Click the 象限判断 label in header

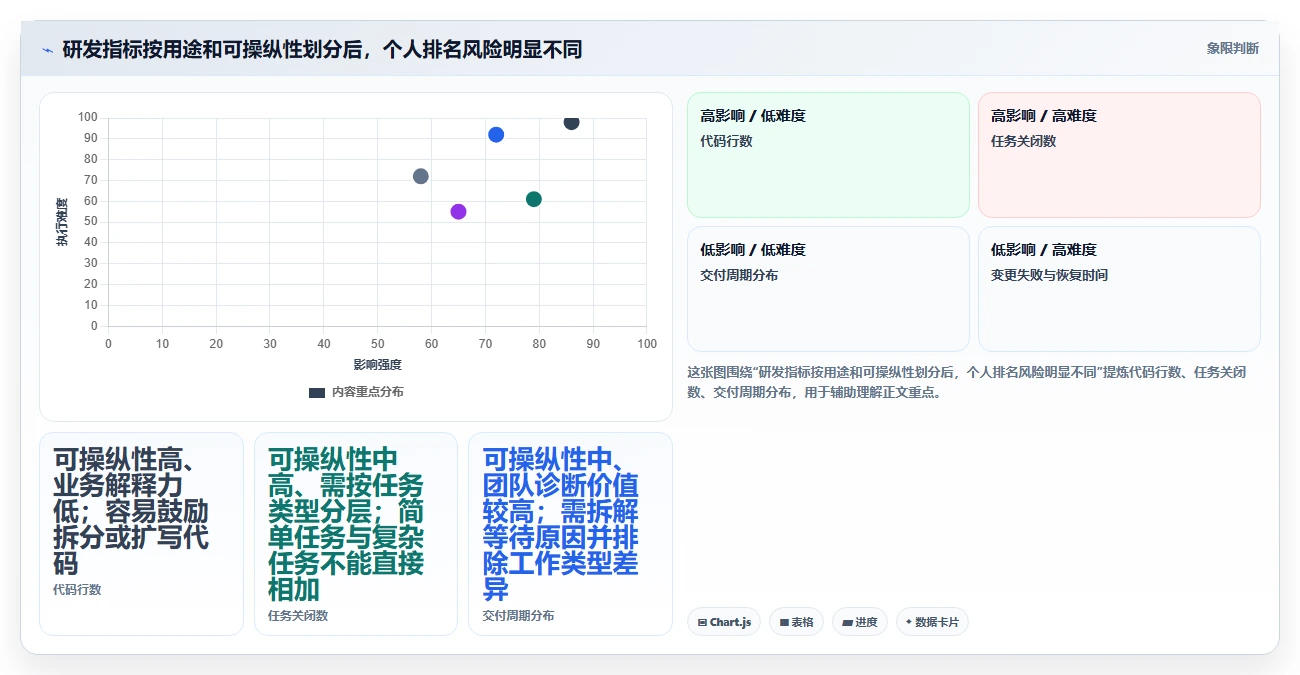click(x=1232, y=48)
